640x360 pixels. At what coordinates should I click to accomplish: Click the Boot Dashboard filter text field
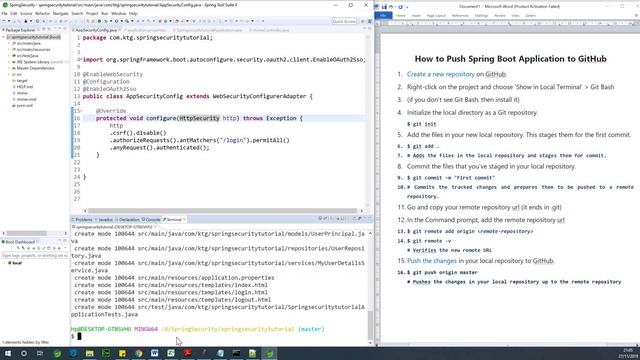tap(35, 256)
